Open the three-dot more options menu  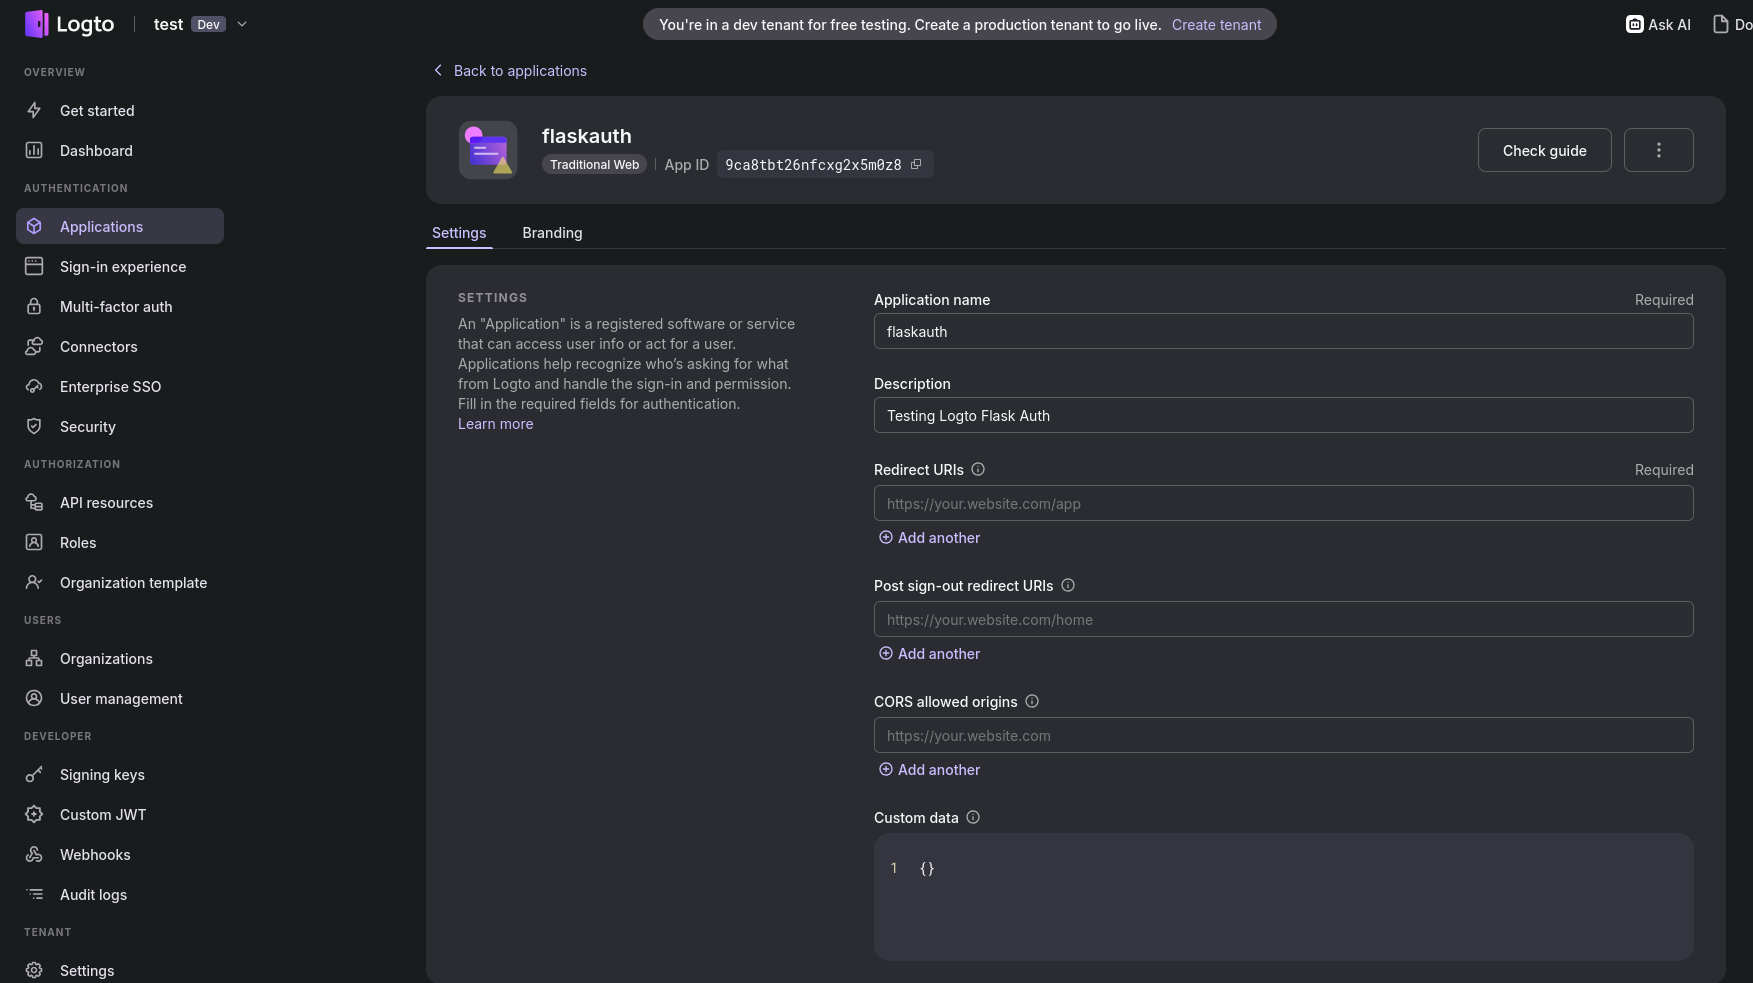(1658, 150)
